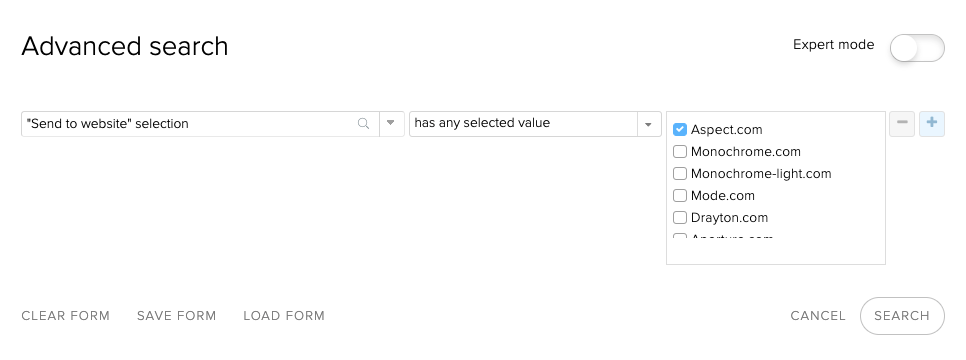Remove the search criterion with minus button
Image resolution: width=966 pixels, height=360 pixels.
point(902,124)
